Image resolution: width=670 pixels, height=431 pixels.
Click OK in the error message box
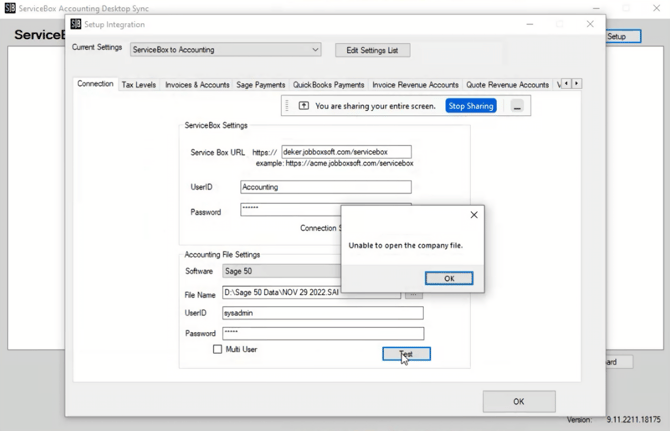(449, 279)
